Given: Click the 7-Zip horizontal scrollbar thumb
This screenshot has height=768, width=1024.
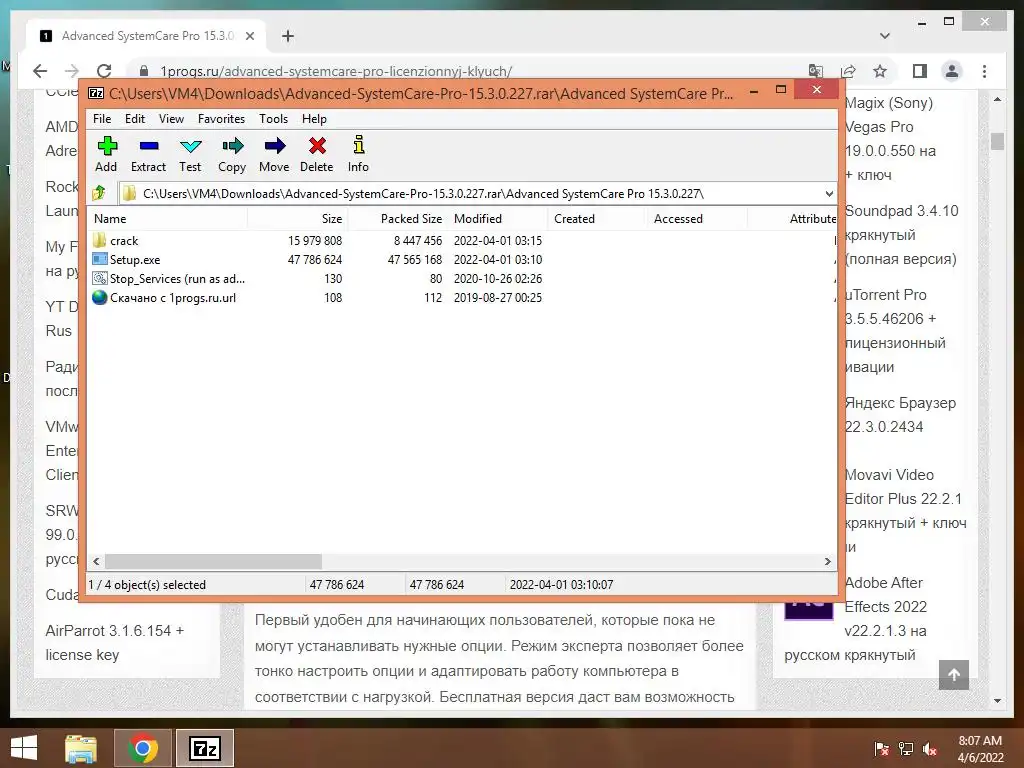Looking at the screenshot, I should [214, 562].
